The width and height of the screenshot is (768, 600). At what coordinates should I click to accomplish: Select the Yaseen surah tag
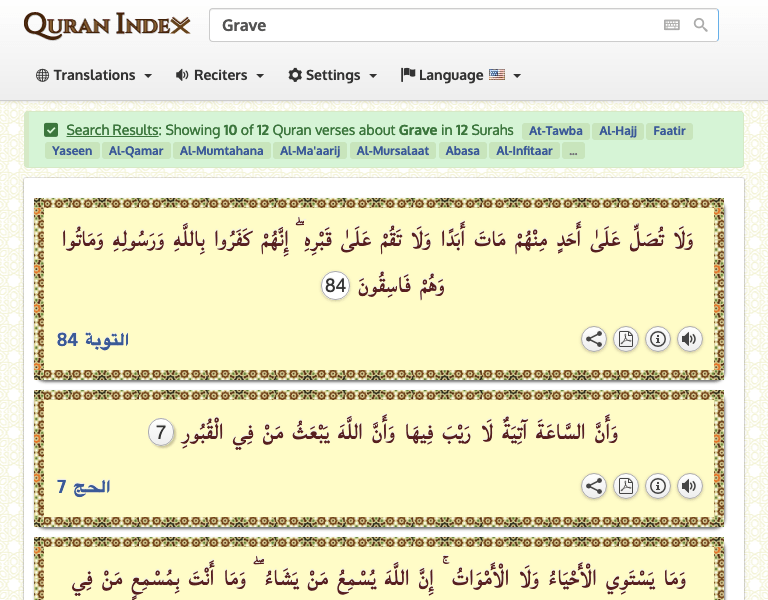click(71, 151)
